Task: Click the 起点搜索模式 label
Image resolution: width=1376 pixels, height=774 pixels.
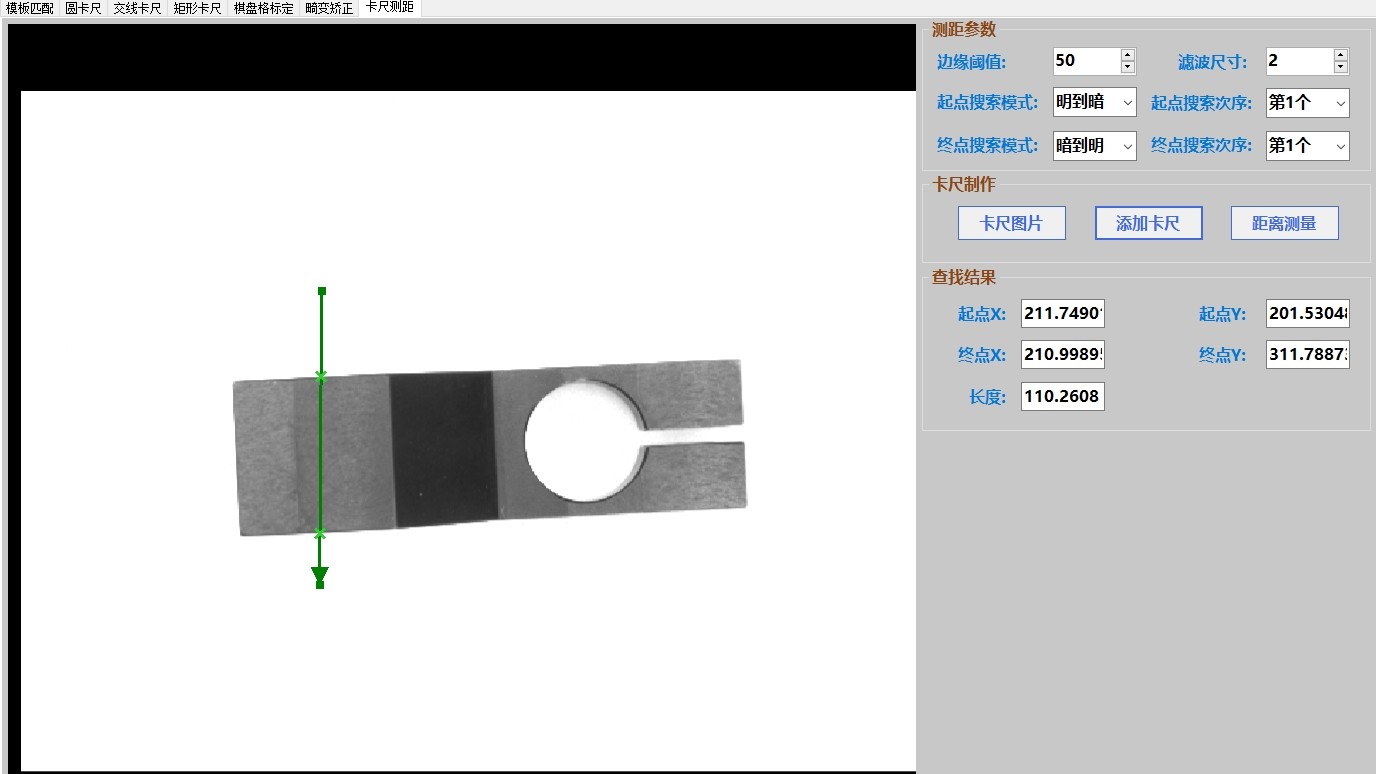Action: click(x=988, y=102)
